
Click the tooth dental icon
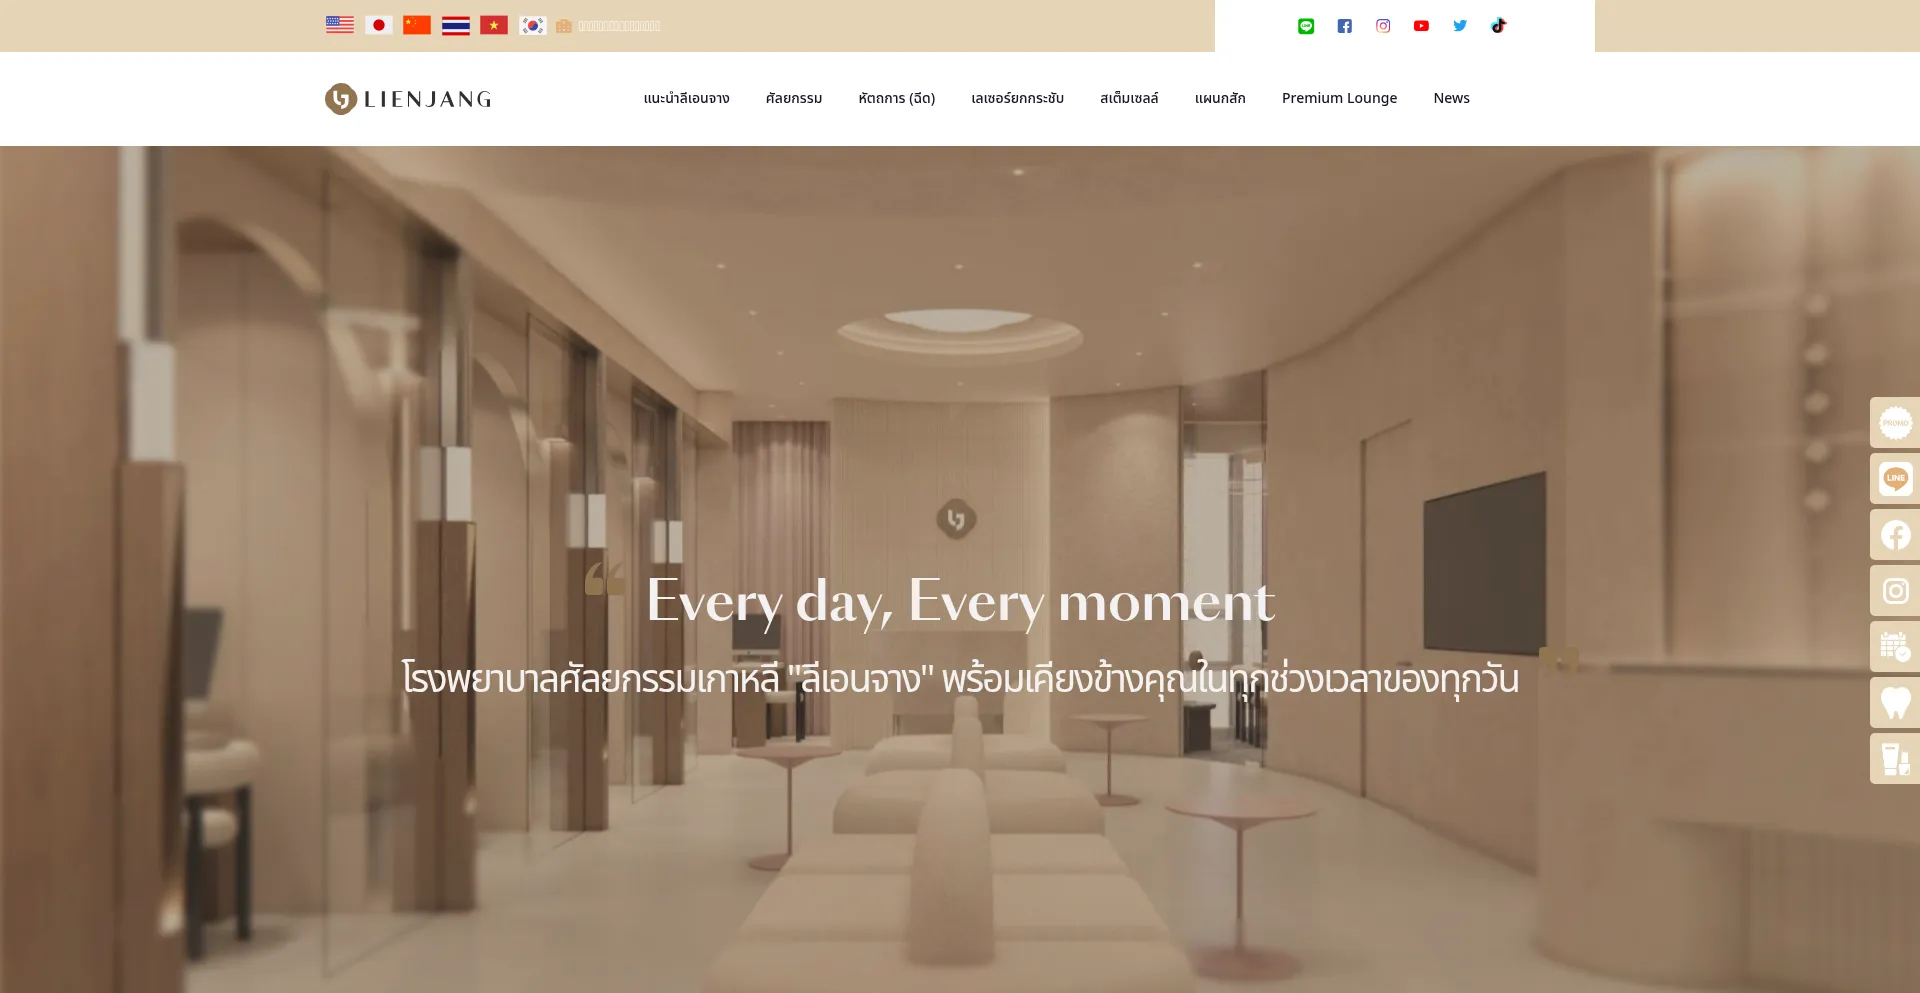(x=1895, y=703)
